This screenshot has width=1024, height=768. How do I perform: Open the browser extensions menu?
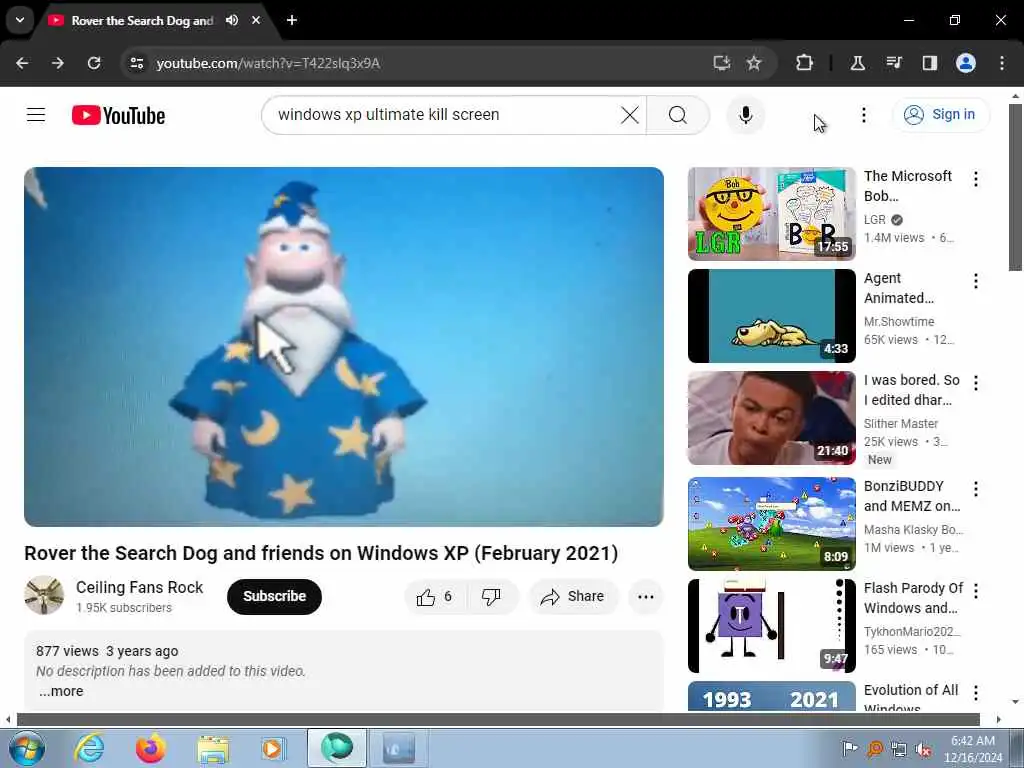click(x=805, y=63)
